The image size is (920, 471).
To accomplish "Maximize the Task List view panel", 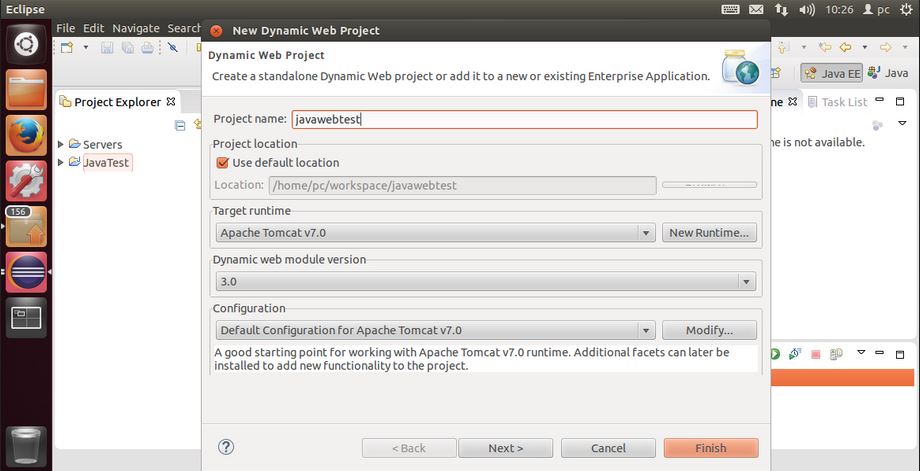I will click(899, 101).
